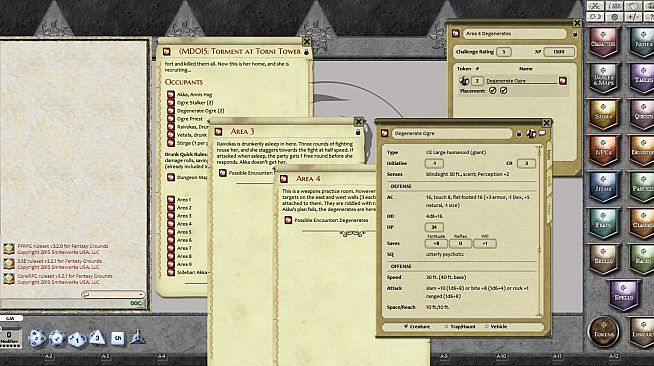
Task: Open the red link icon after Degenerate Ogre name
Action: tap(563, 80)
